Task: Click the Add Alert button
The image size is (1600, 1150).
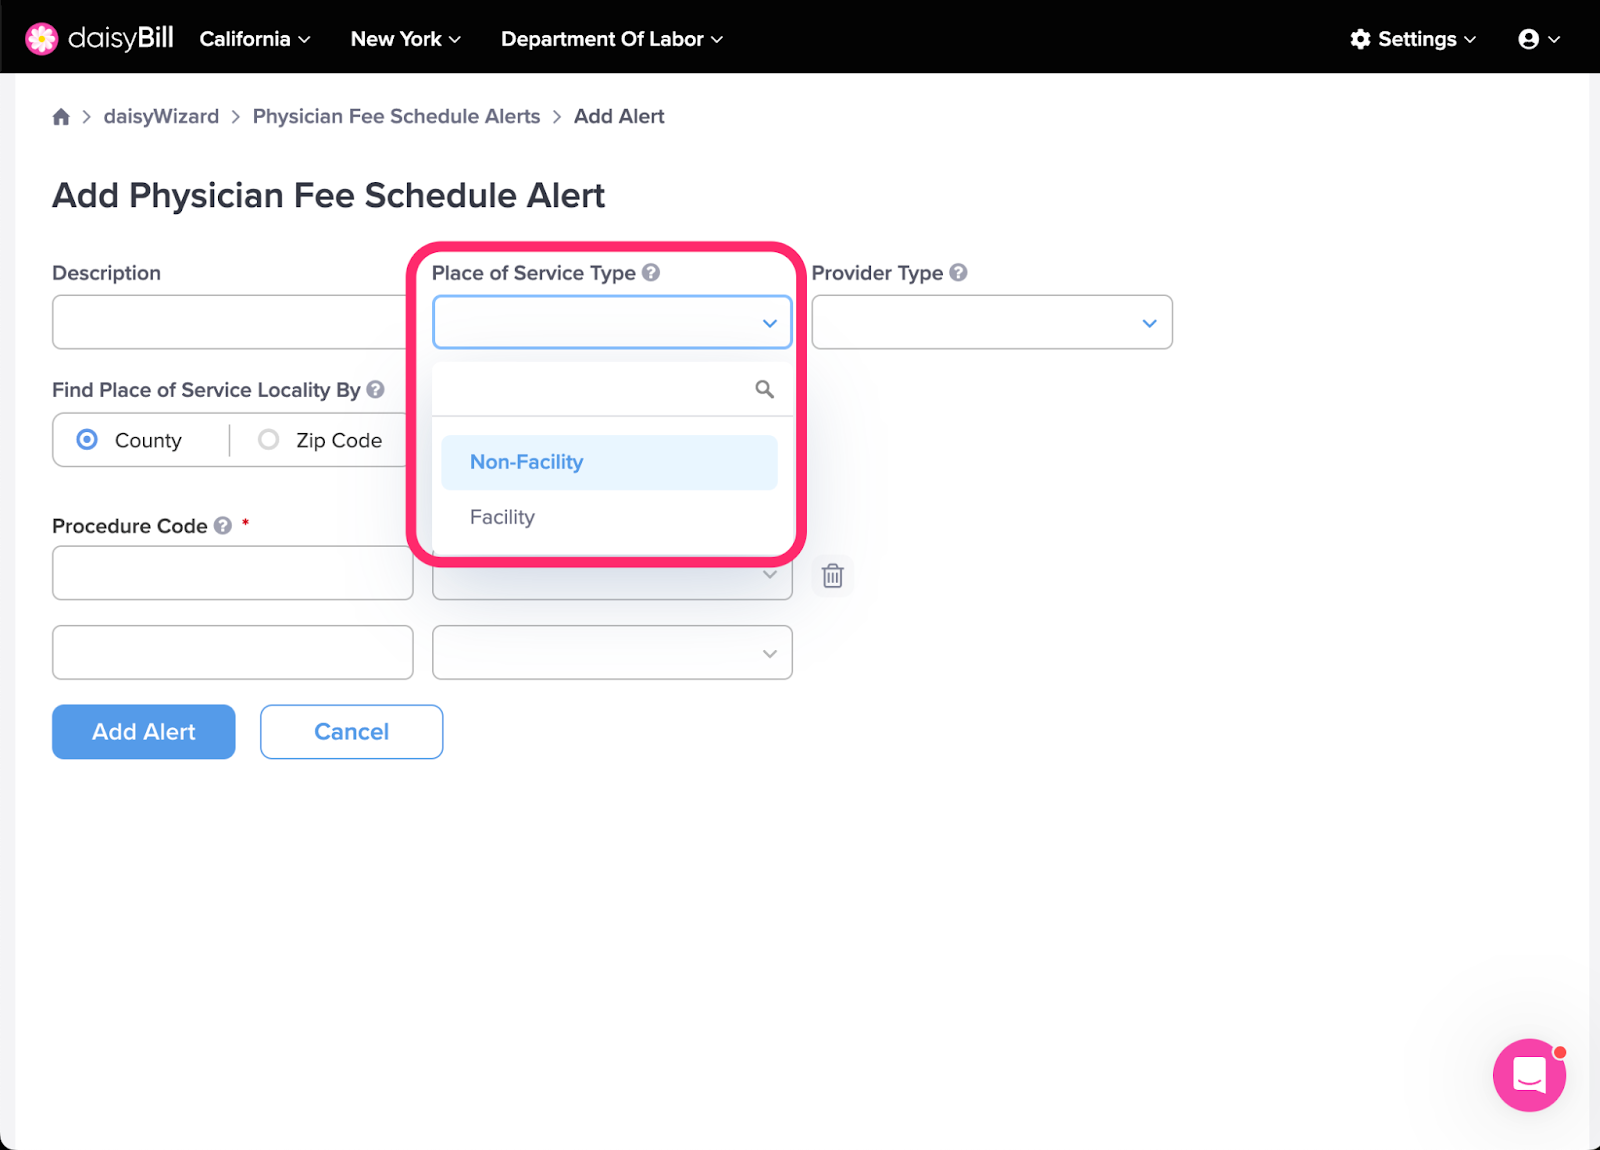Action: click(x=144, y=732)
